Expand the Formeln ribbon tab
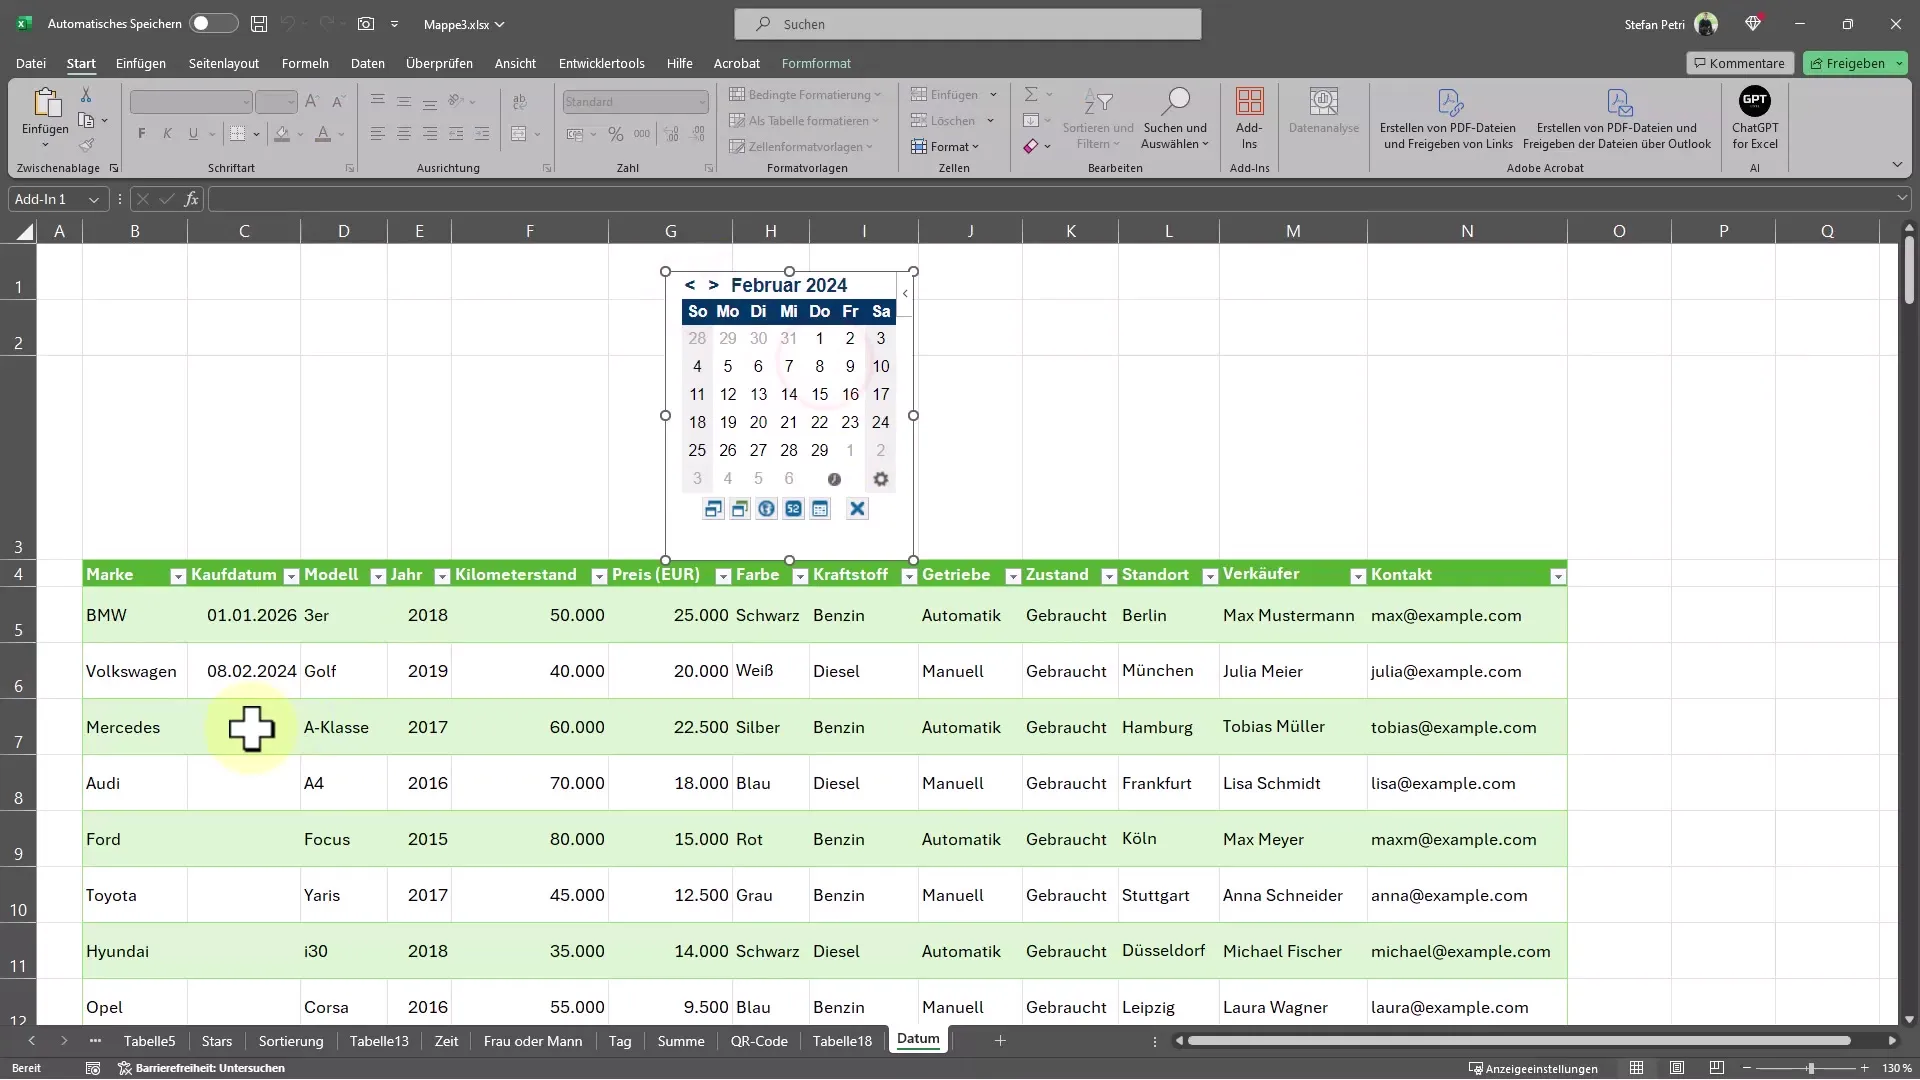This screenshot has width=1920, height=1080. [x=305, y=62]
